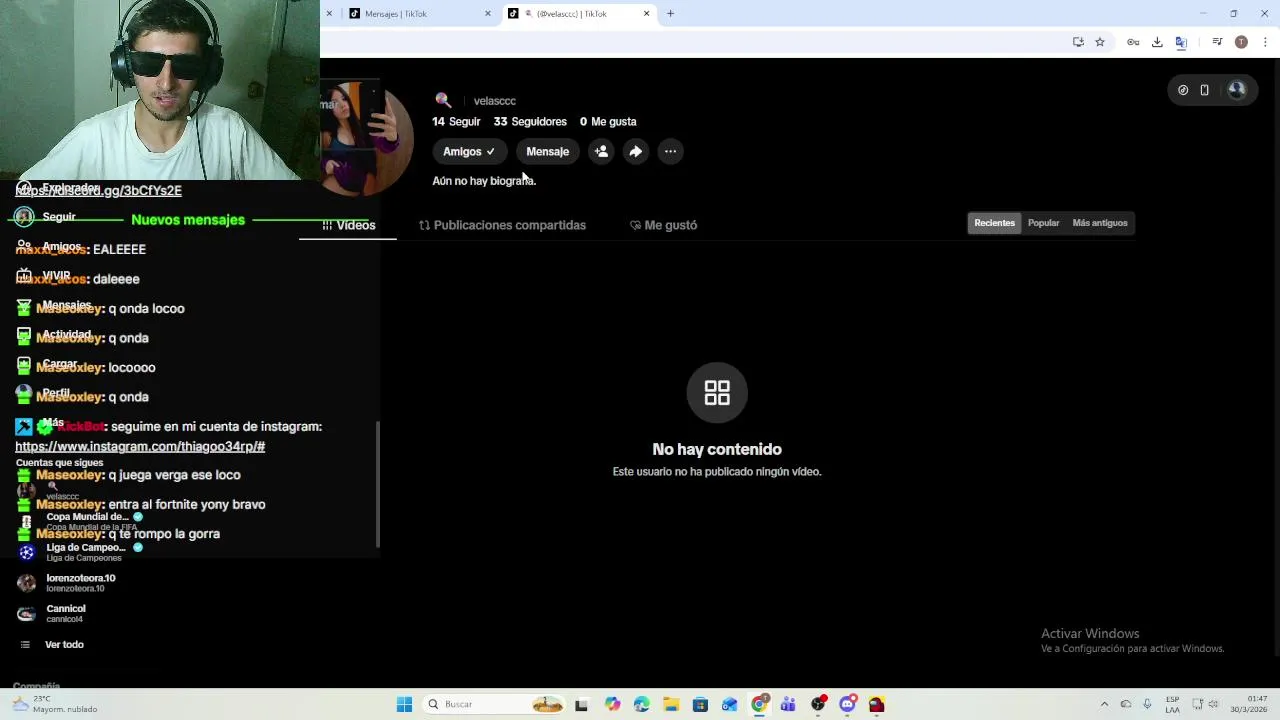Screen dimensions: 1280x720
Task: Open the Windows Start menu
Action: pos(404,704)
